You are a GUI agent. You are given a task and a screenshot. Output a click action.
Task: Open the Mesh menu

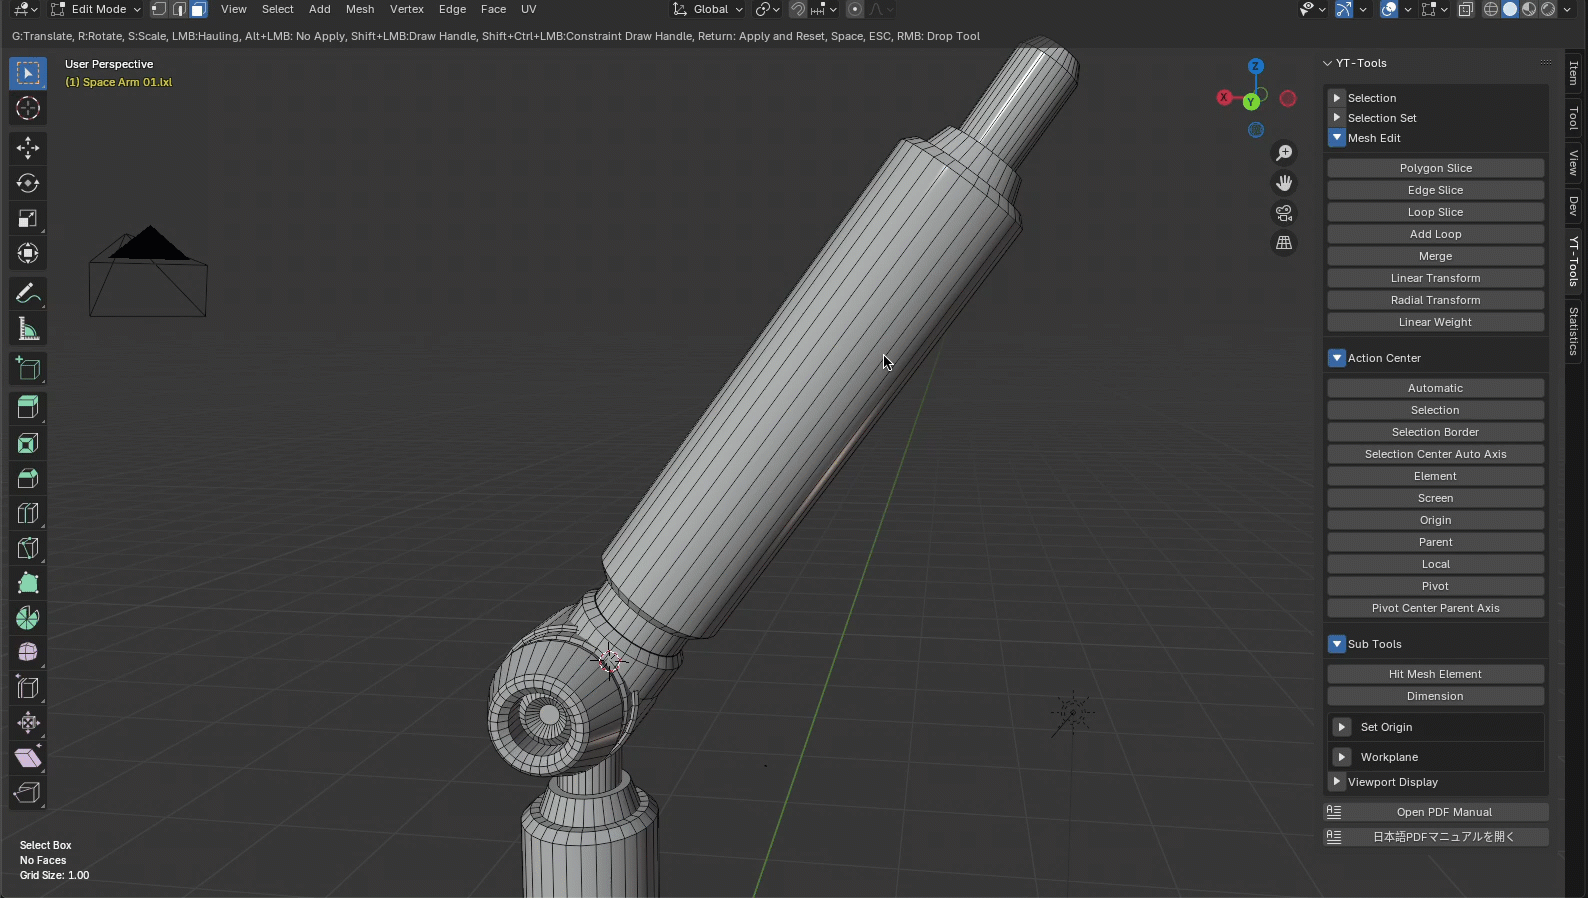pos(360,9)
